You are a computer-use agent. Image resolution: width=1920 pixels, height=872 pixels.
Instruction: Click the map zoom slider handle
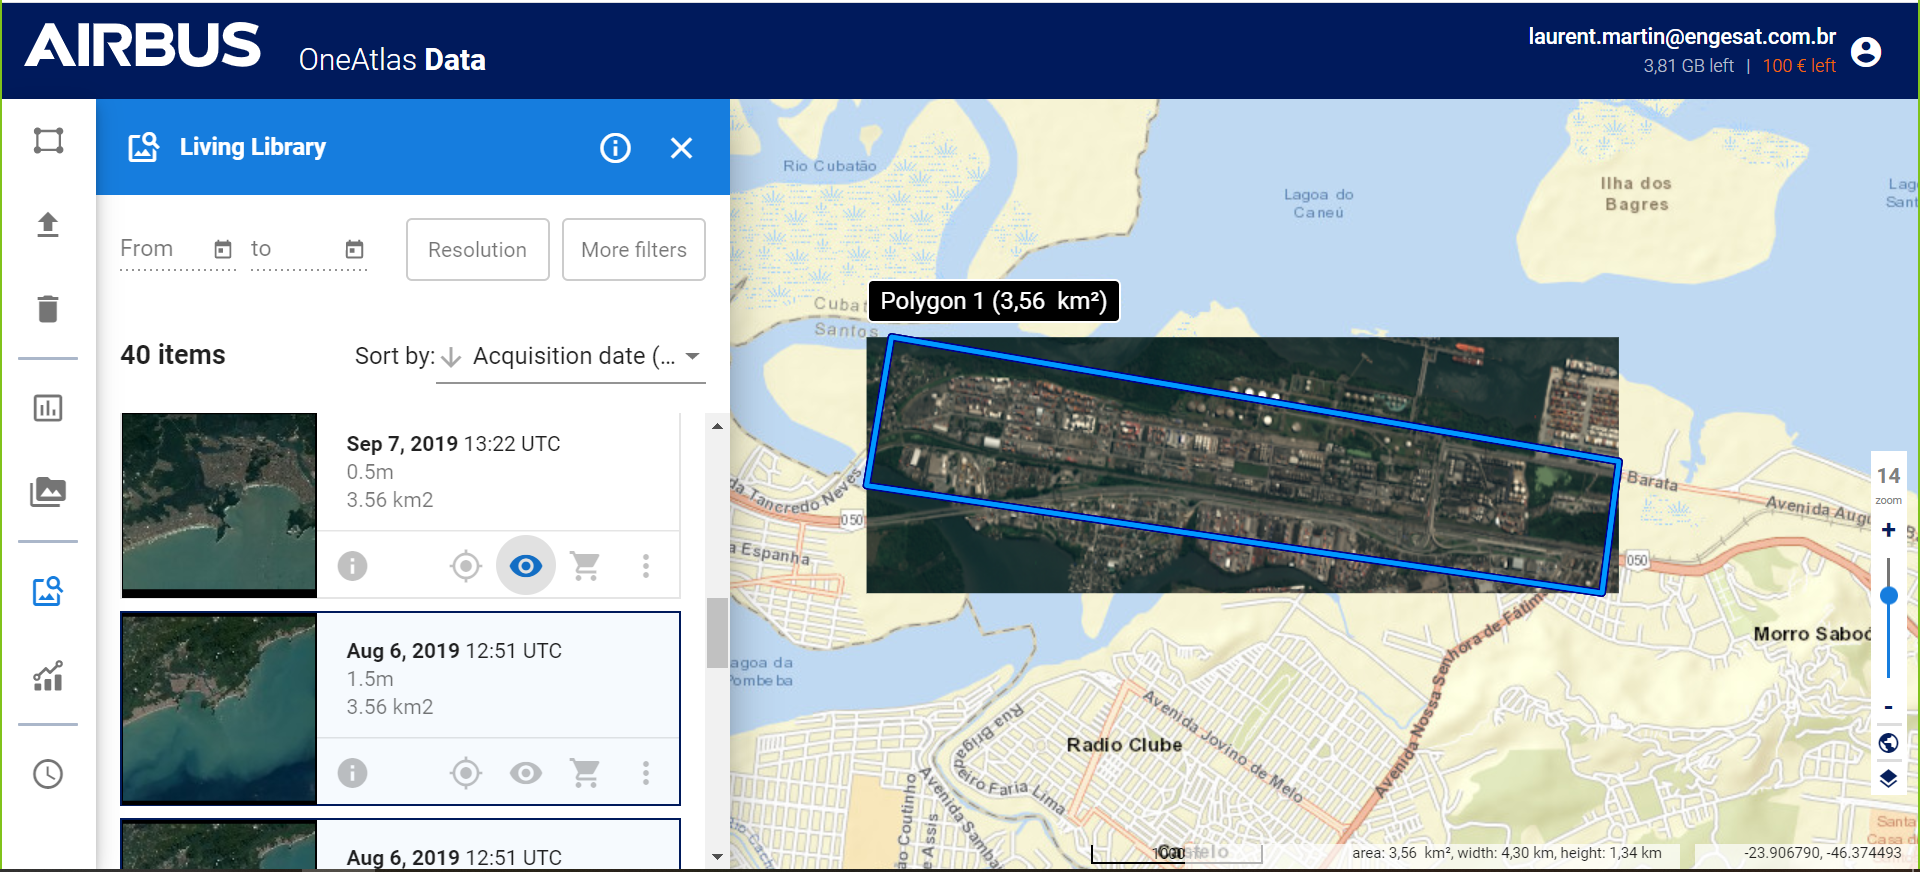[1888, 596]
